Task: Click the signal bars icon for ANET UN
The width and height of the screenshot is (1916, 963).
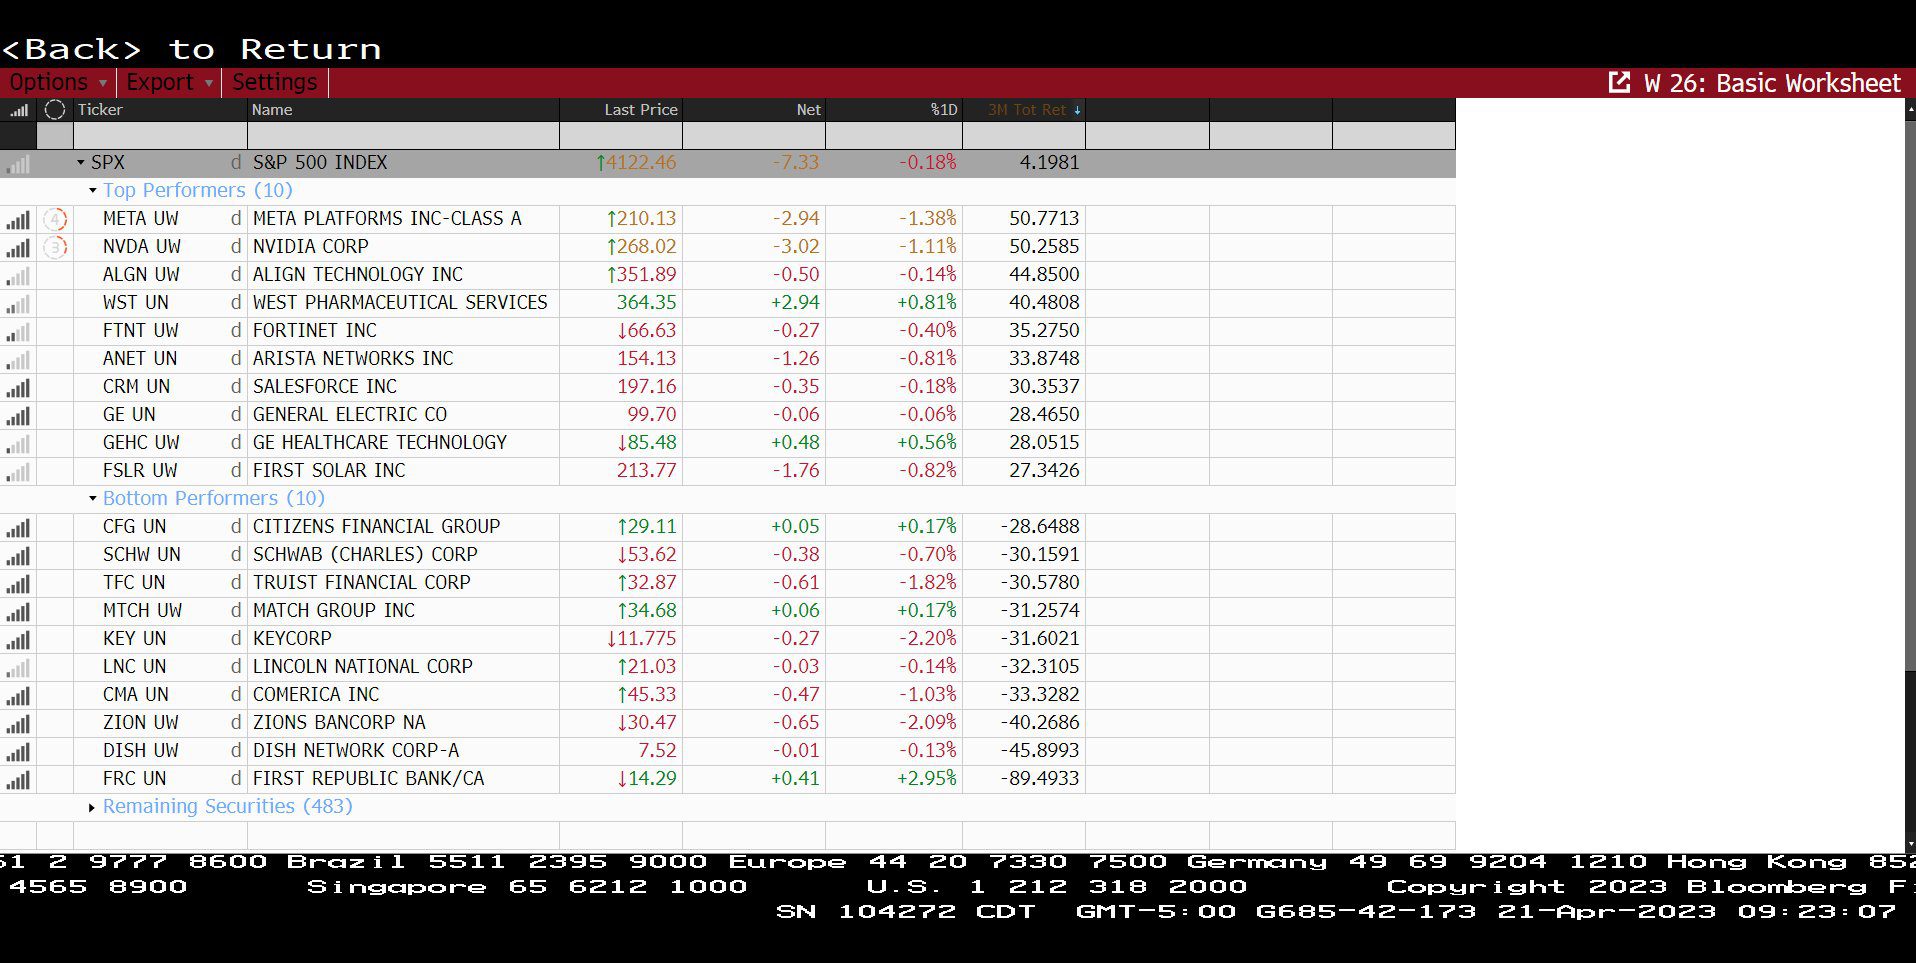Action: point(19,359)
